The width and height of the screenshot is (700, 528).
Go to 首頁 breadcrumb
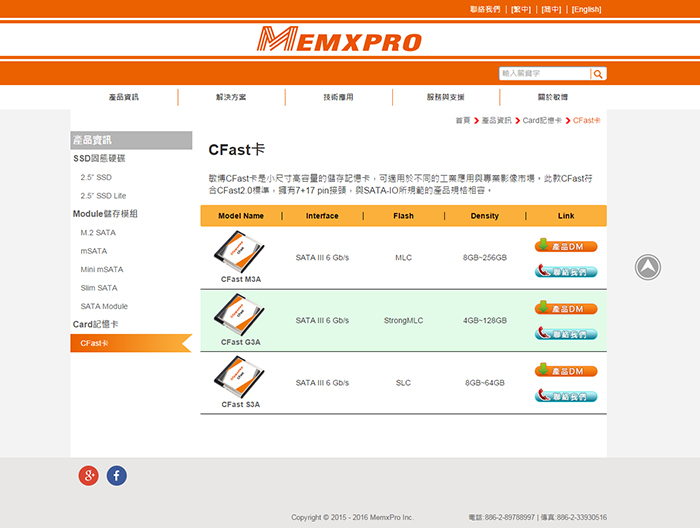463,121
